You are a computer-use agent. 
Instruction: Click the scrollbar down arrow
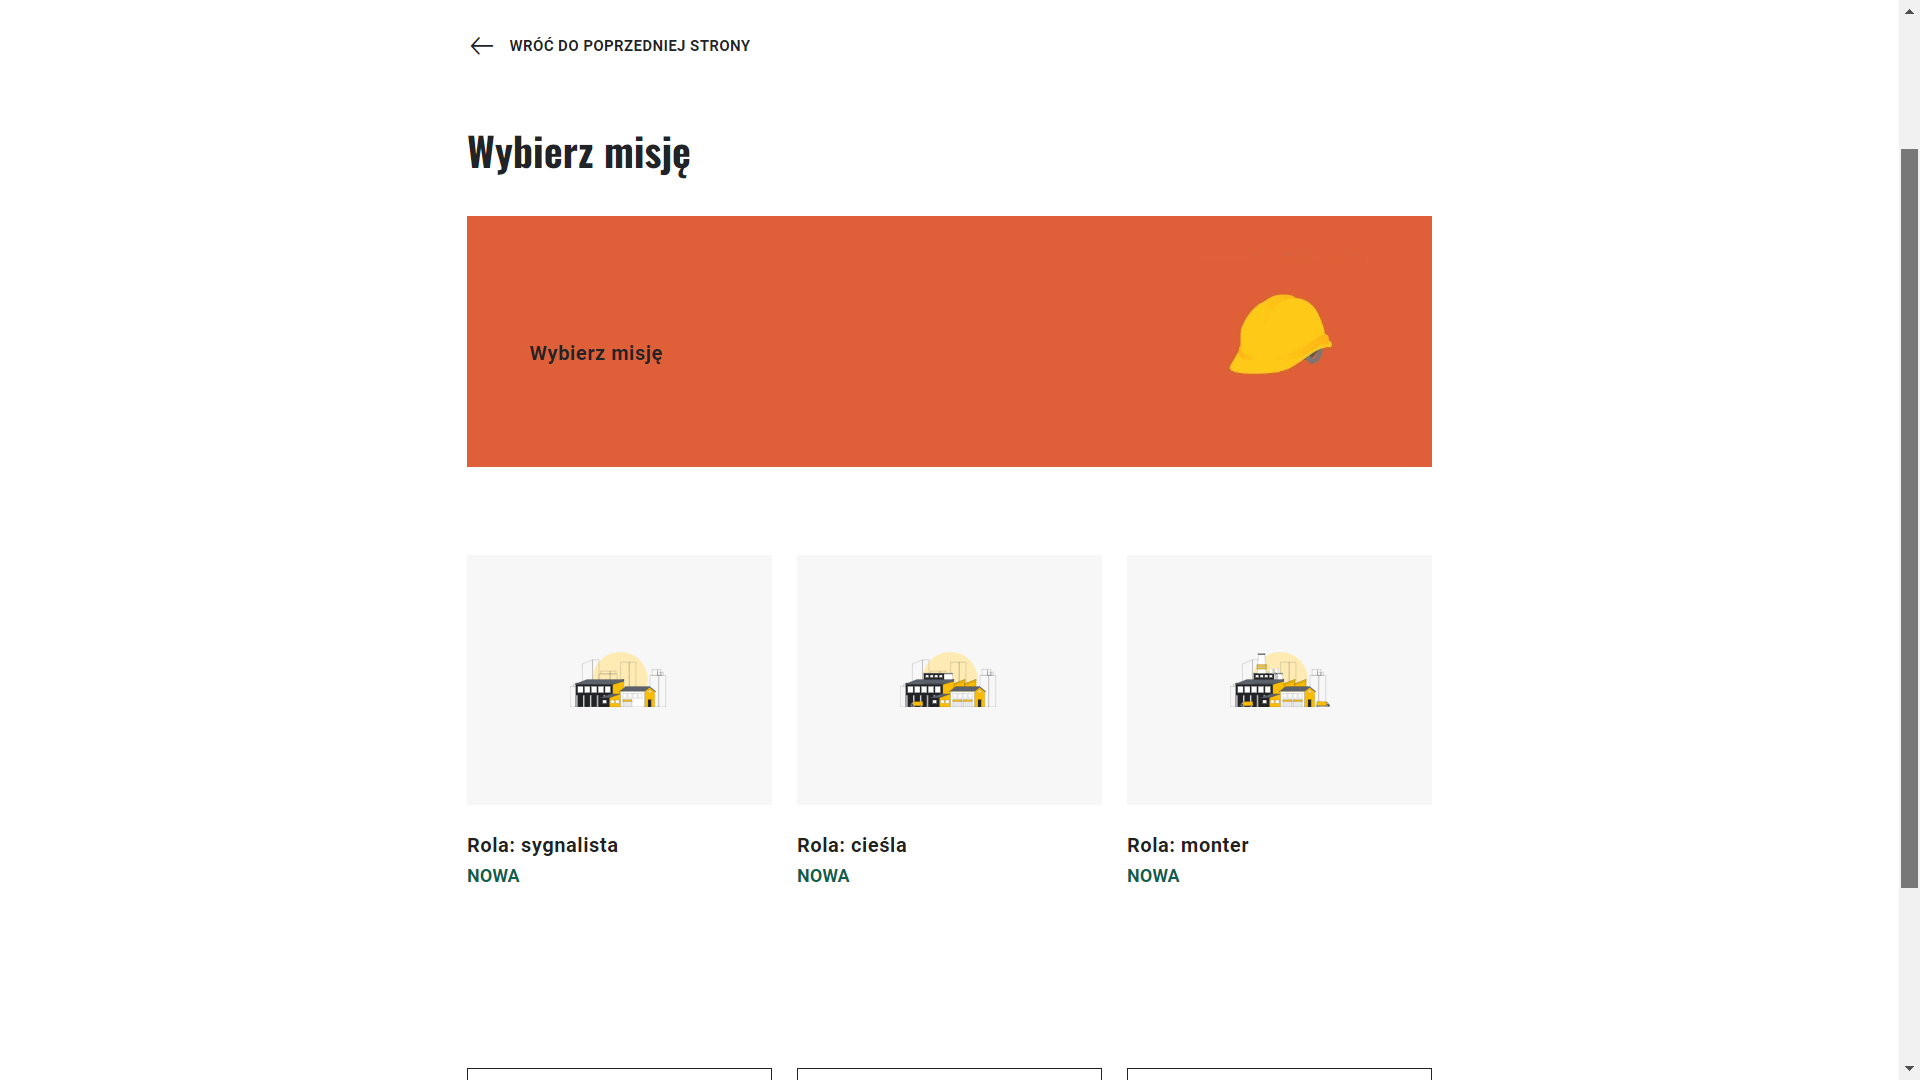[x=1909, y=1069]
